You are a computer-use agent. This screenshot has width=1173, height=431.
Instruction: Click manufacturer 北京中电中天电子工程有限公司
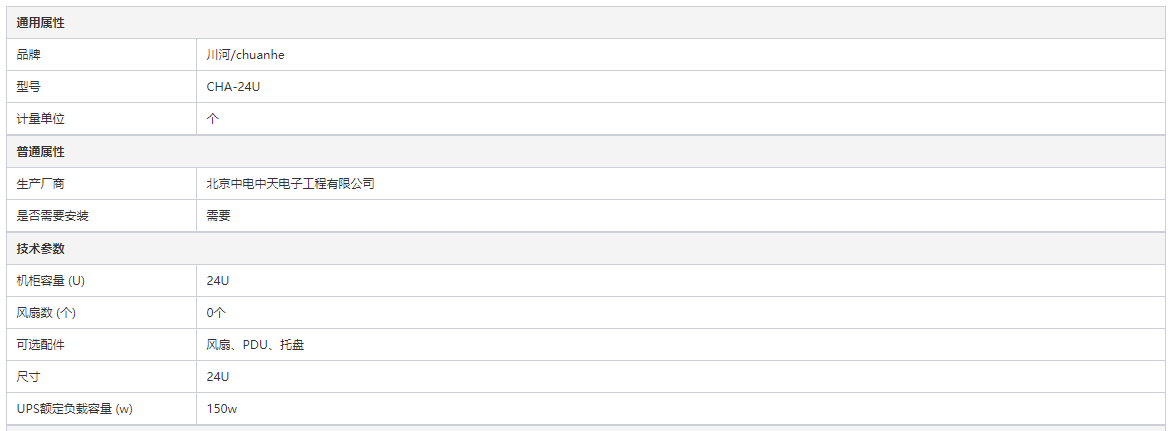(290, 183)
